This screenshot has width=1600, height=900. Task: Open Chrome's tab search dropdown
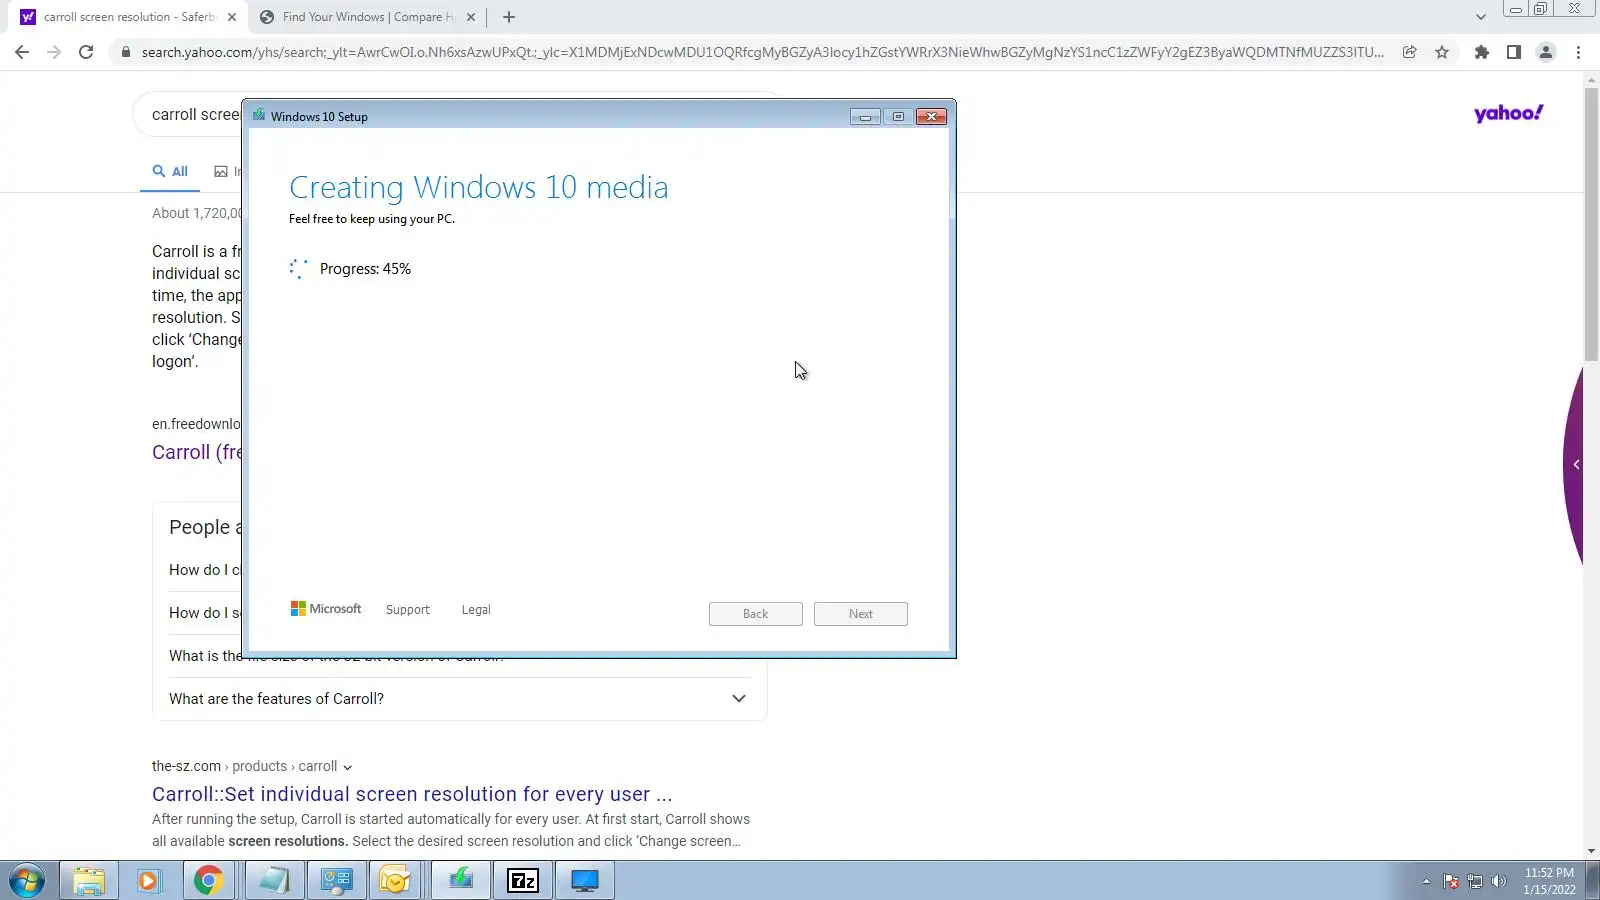pyautogui.click(x=1481, y=17)
